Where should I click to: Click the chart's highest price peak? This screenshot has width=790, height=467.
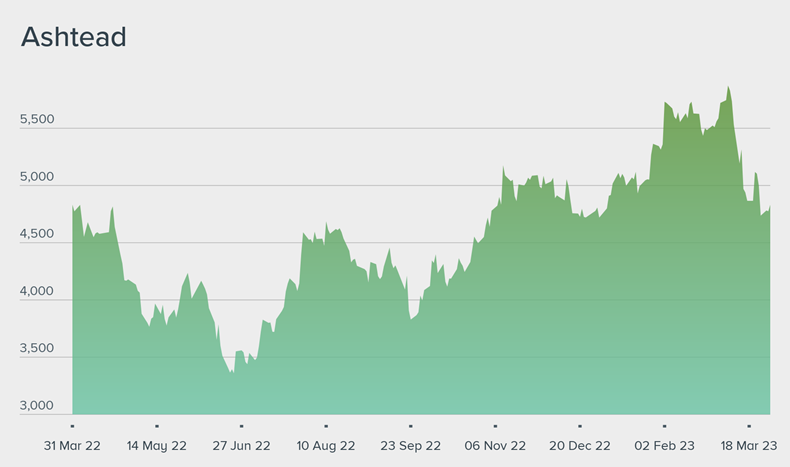pyautogui.click(x=728, y=87)
